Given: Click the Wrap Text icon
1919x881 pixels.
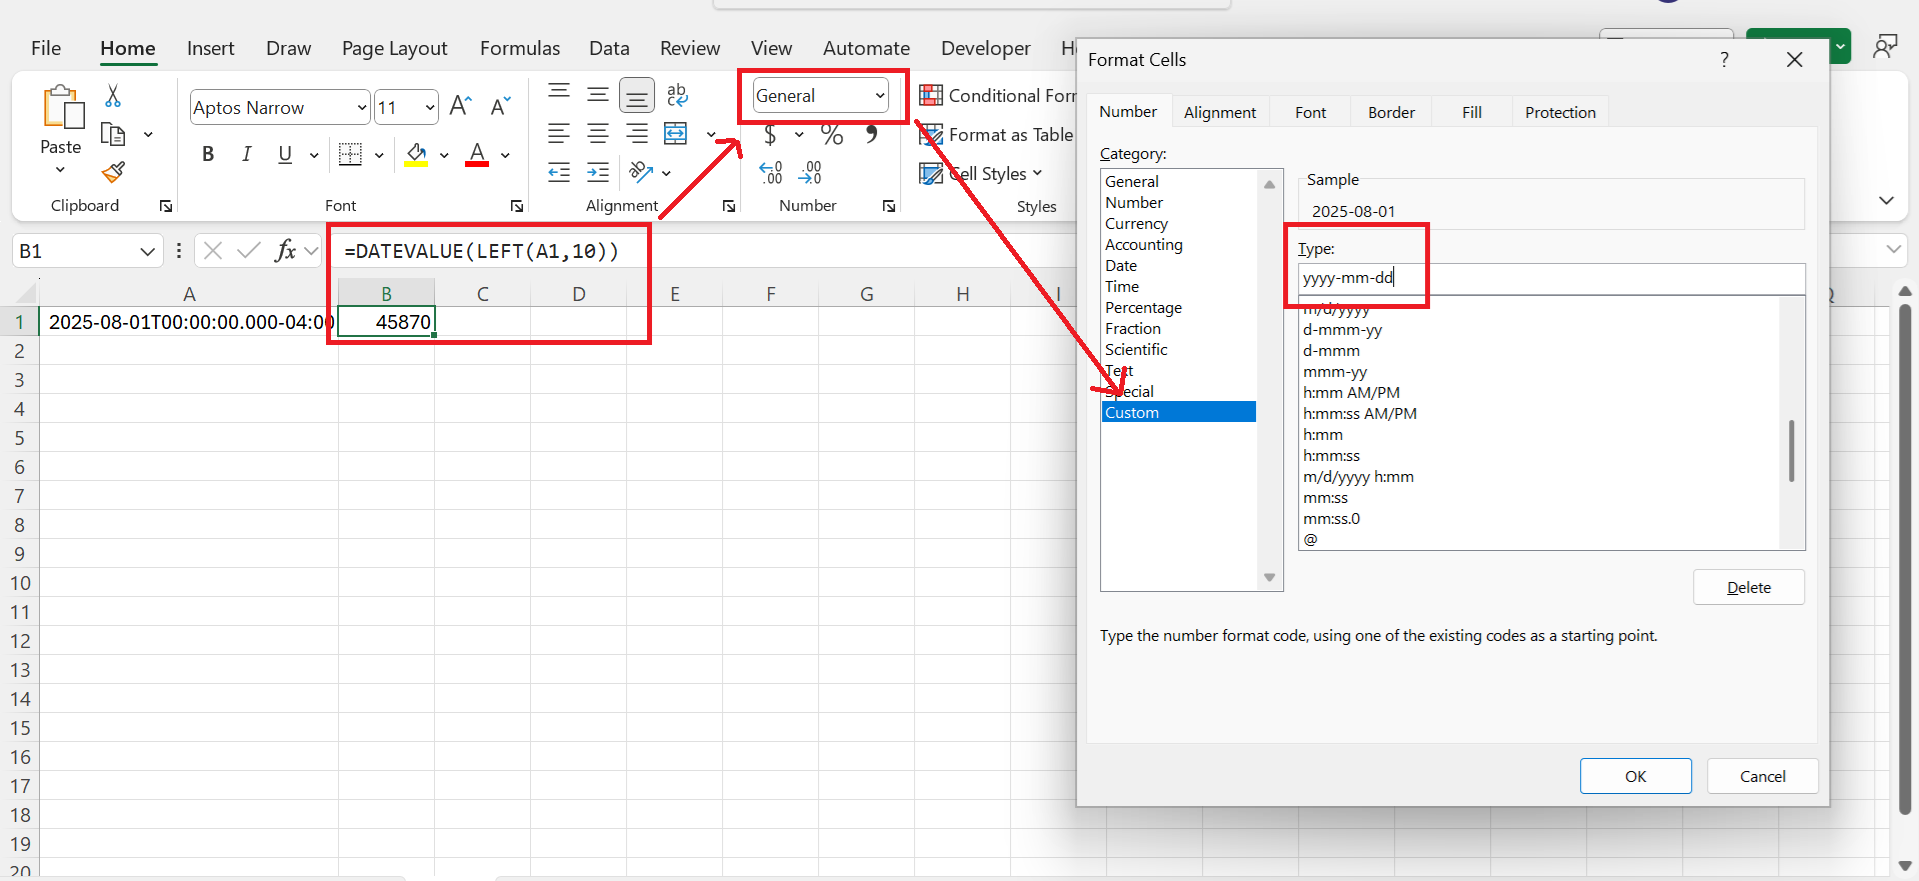Looking at the screenshot, I should [x=677, y=94].
